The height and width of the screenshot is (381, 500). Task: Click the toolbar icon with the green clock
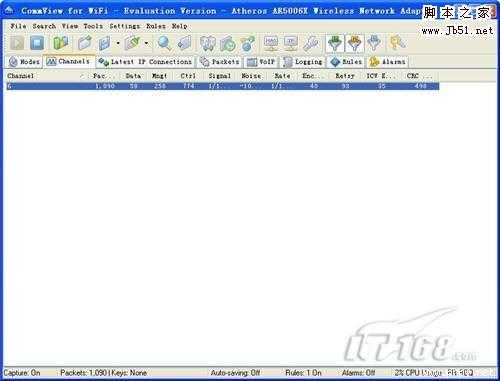tap(228, 43)
